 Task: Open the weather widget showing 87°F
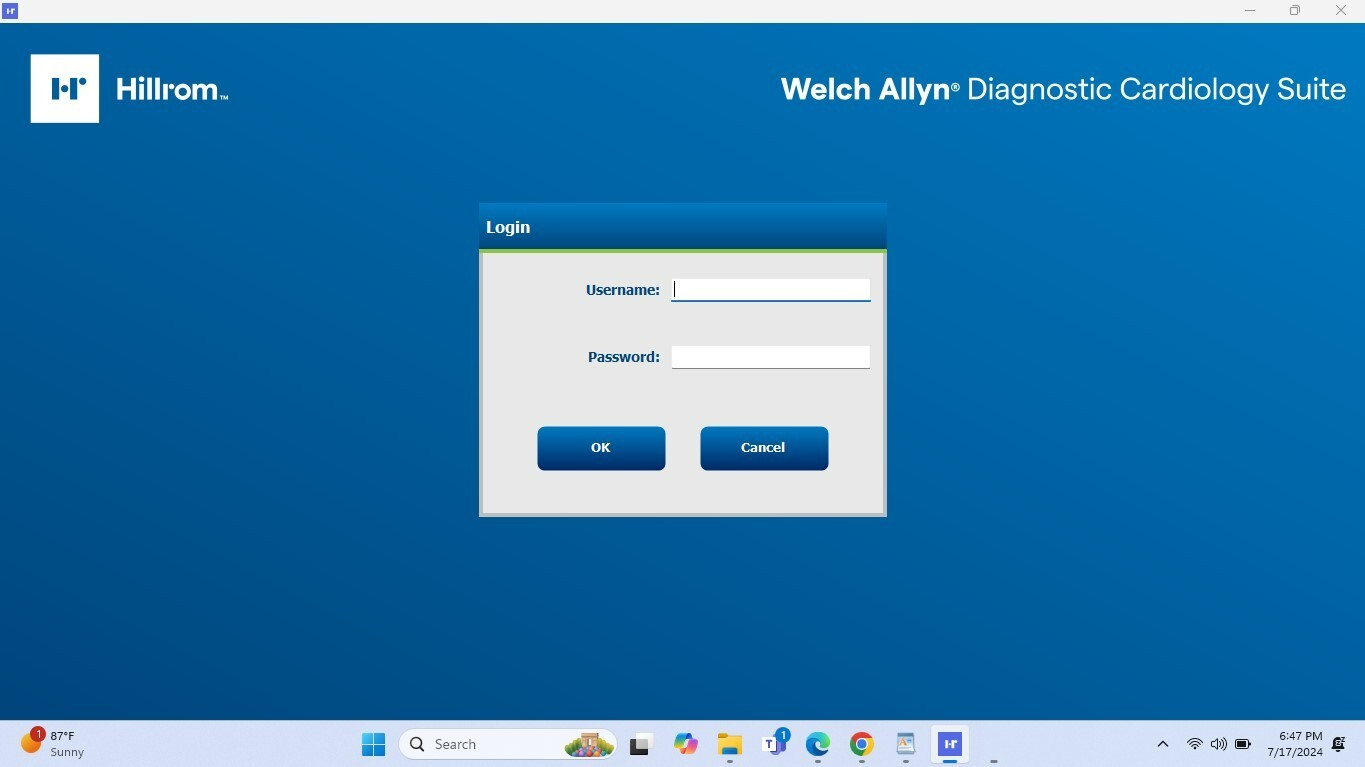(53, 744)
